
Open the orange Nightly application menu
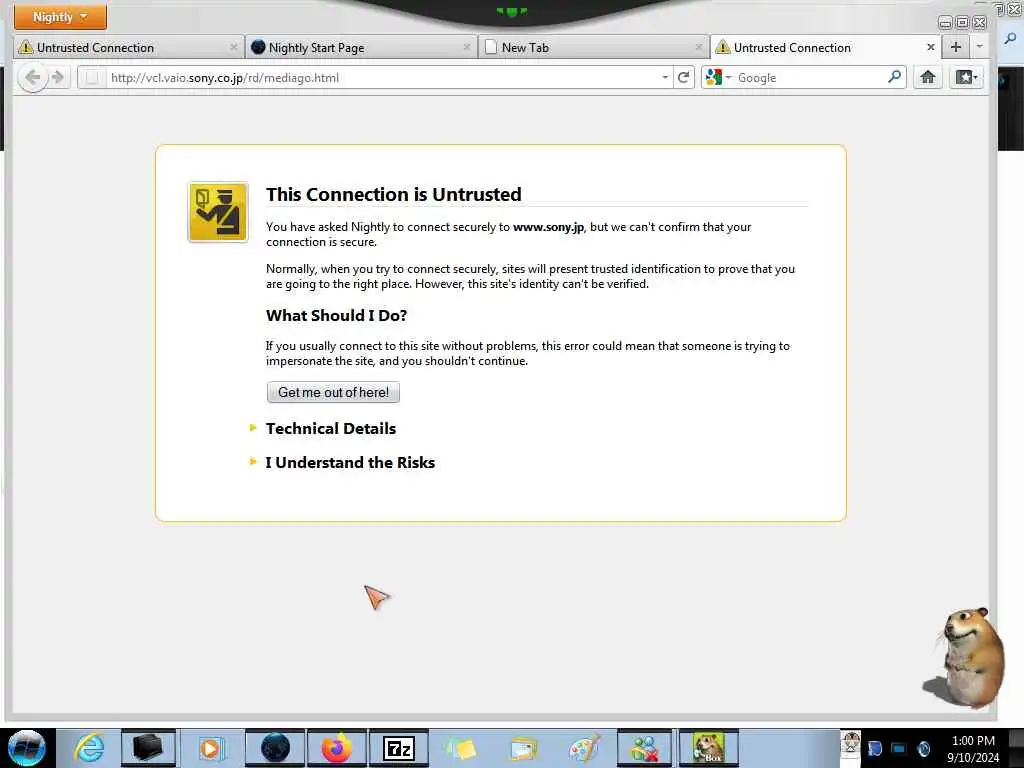click(60, 16)
